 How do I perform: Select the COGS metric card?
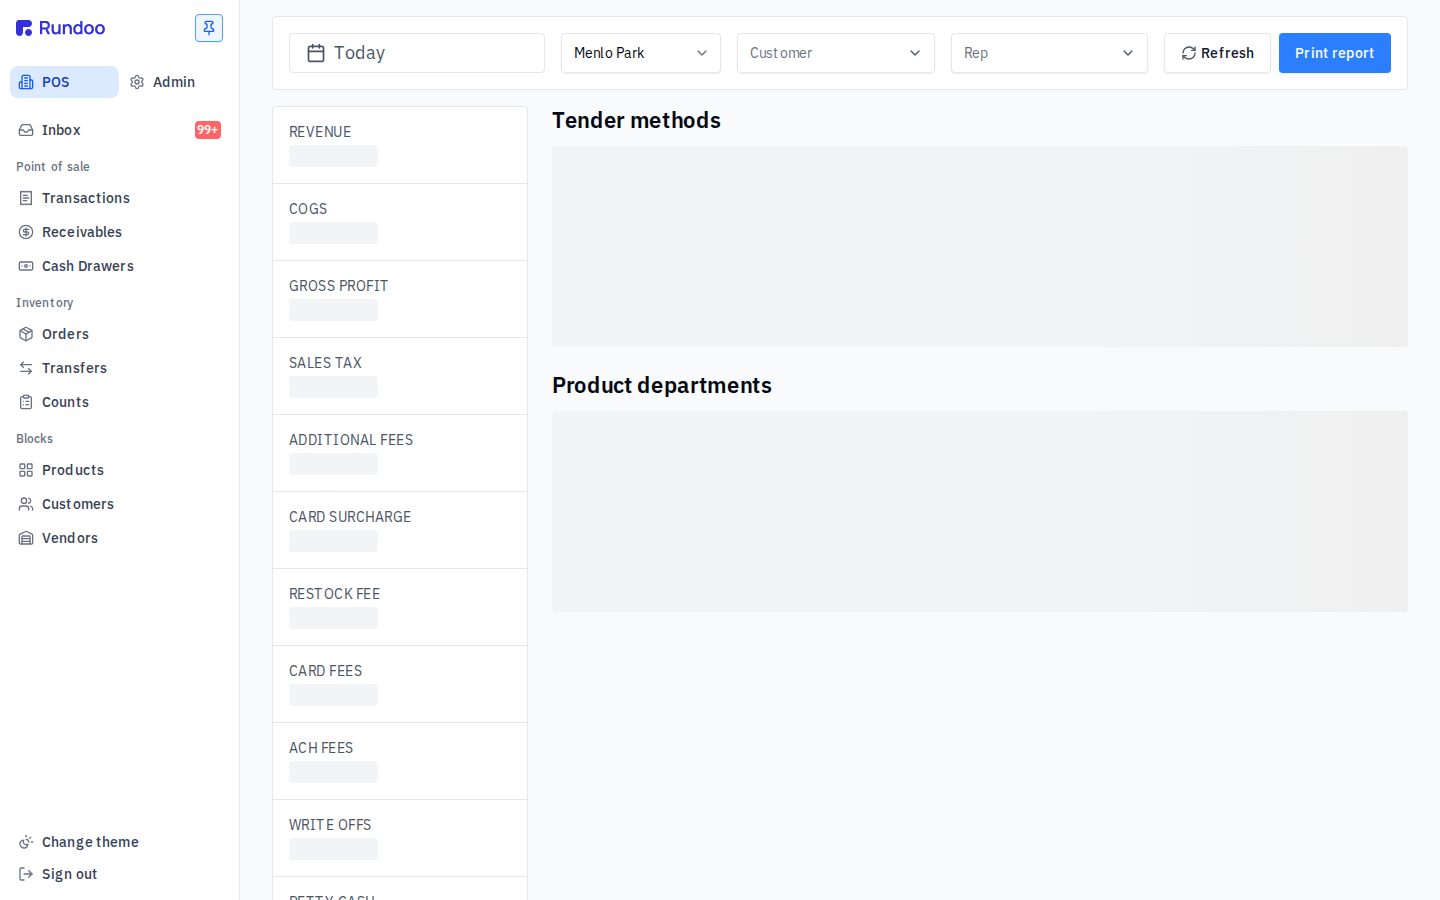pos(400,222)
